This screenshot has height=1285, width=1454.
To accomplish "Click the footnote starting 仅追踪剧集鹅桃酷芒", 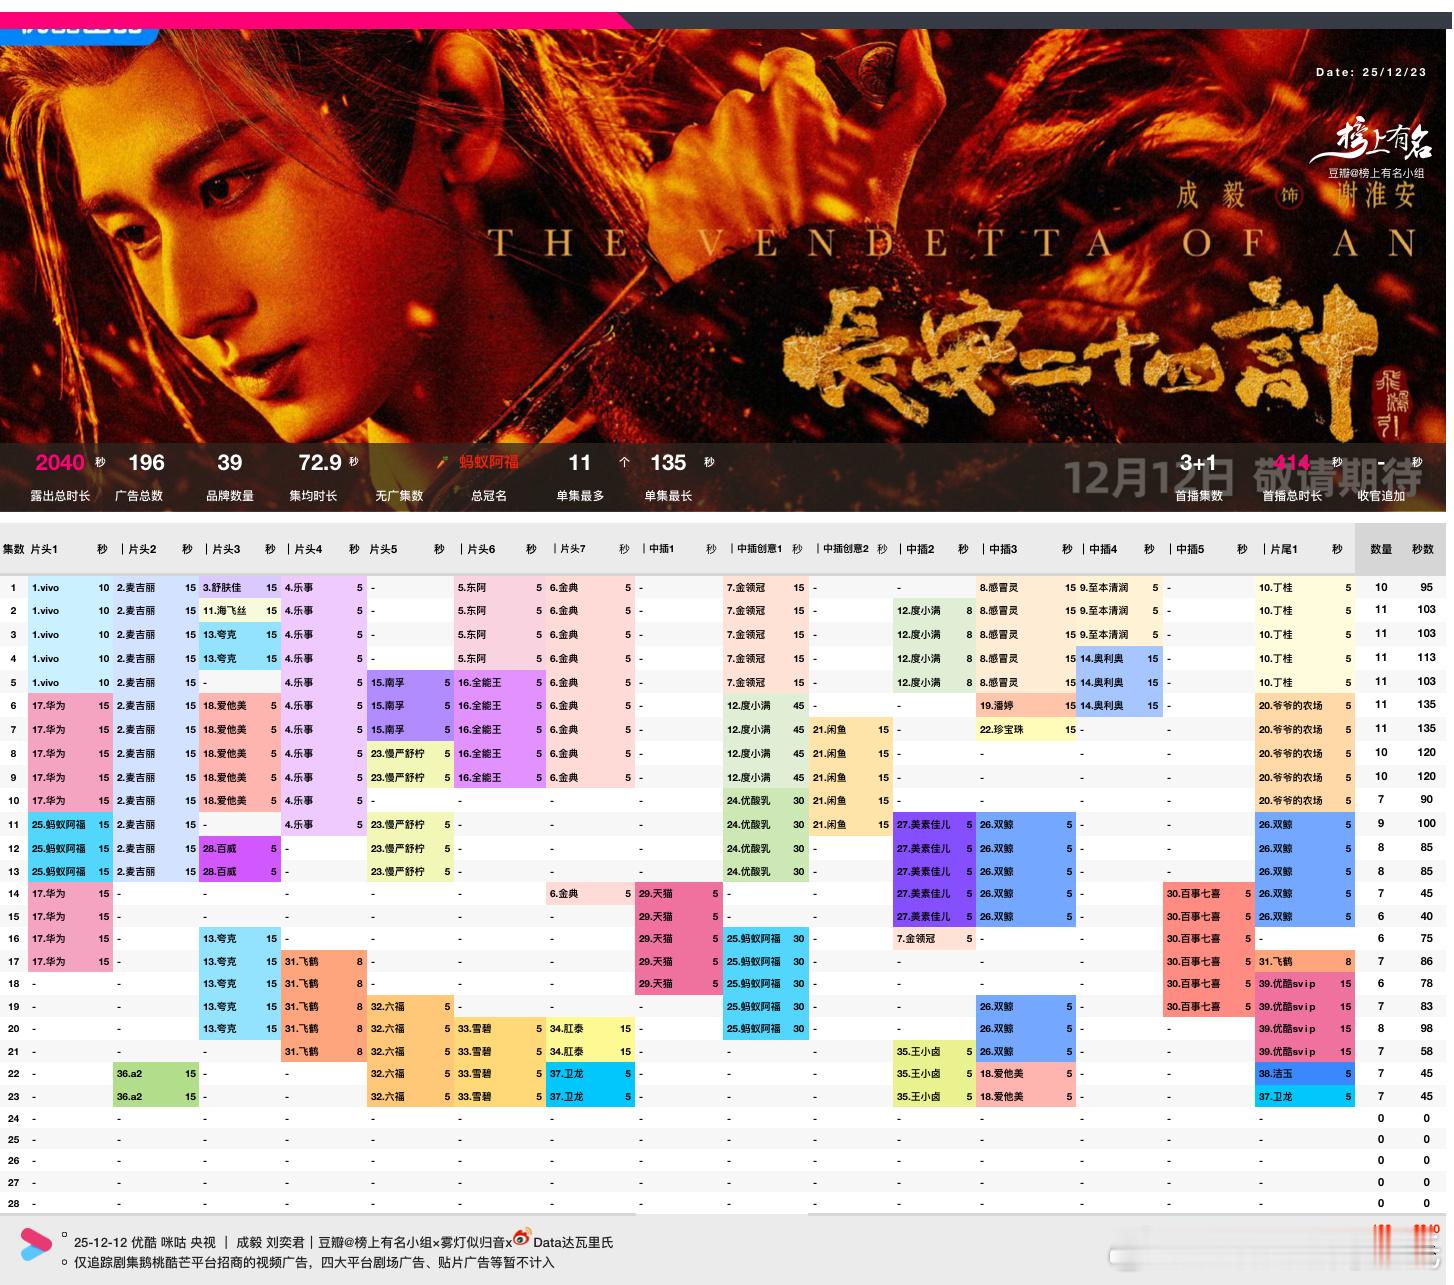I will [314, 1263].
